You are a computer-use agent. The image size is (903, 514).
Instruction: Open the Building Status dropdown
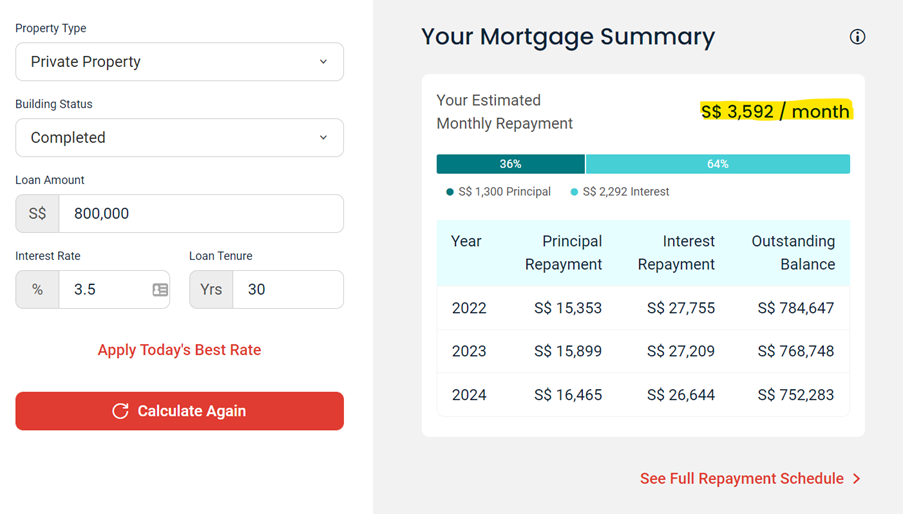pos(180,138)
